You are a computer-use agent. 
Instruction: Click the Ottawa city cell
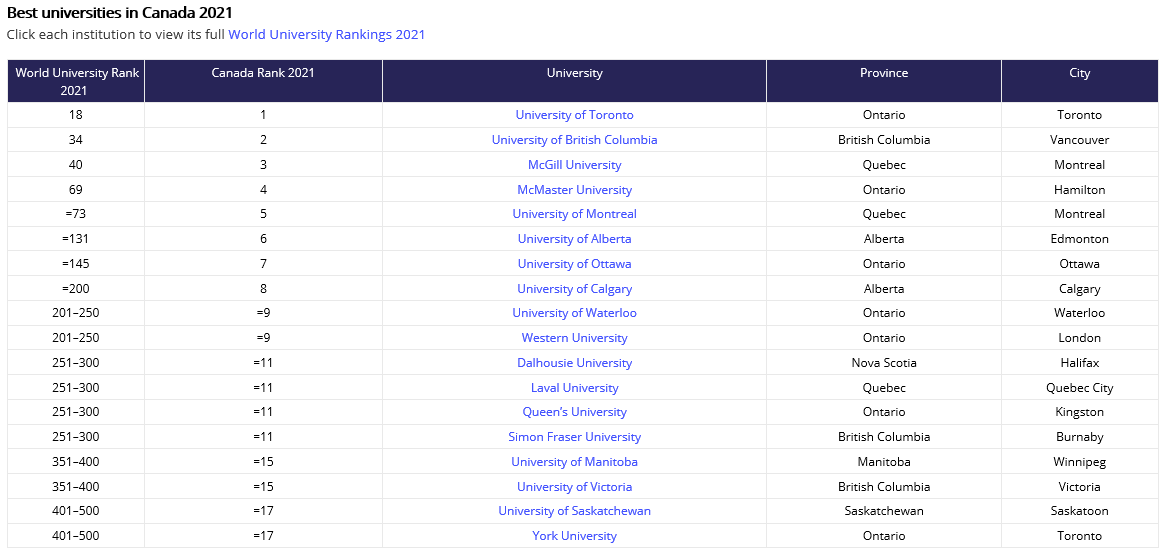point(1080,264)
